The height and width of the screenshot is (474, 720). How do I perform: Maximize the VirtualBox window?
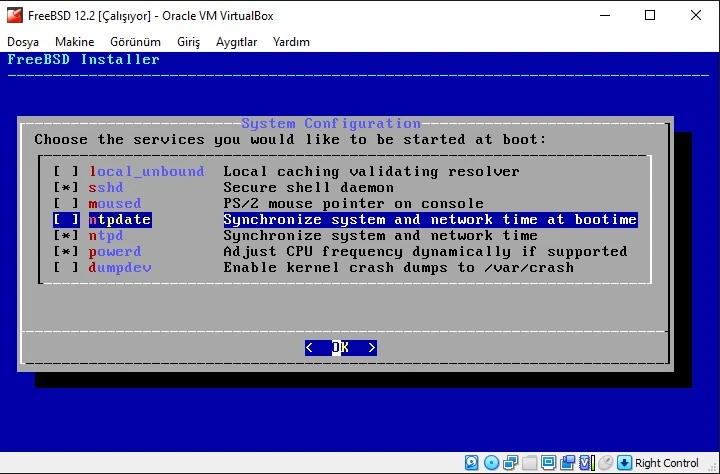pyautogui.click(x=650, y=15)
